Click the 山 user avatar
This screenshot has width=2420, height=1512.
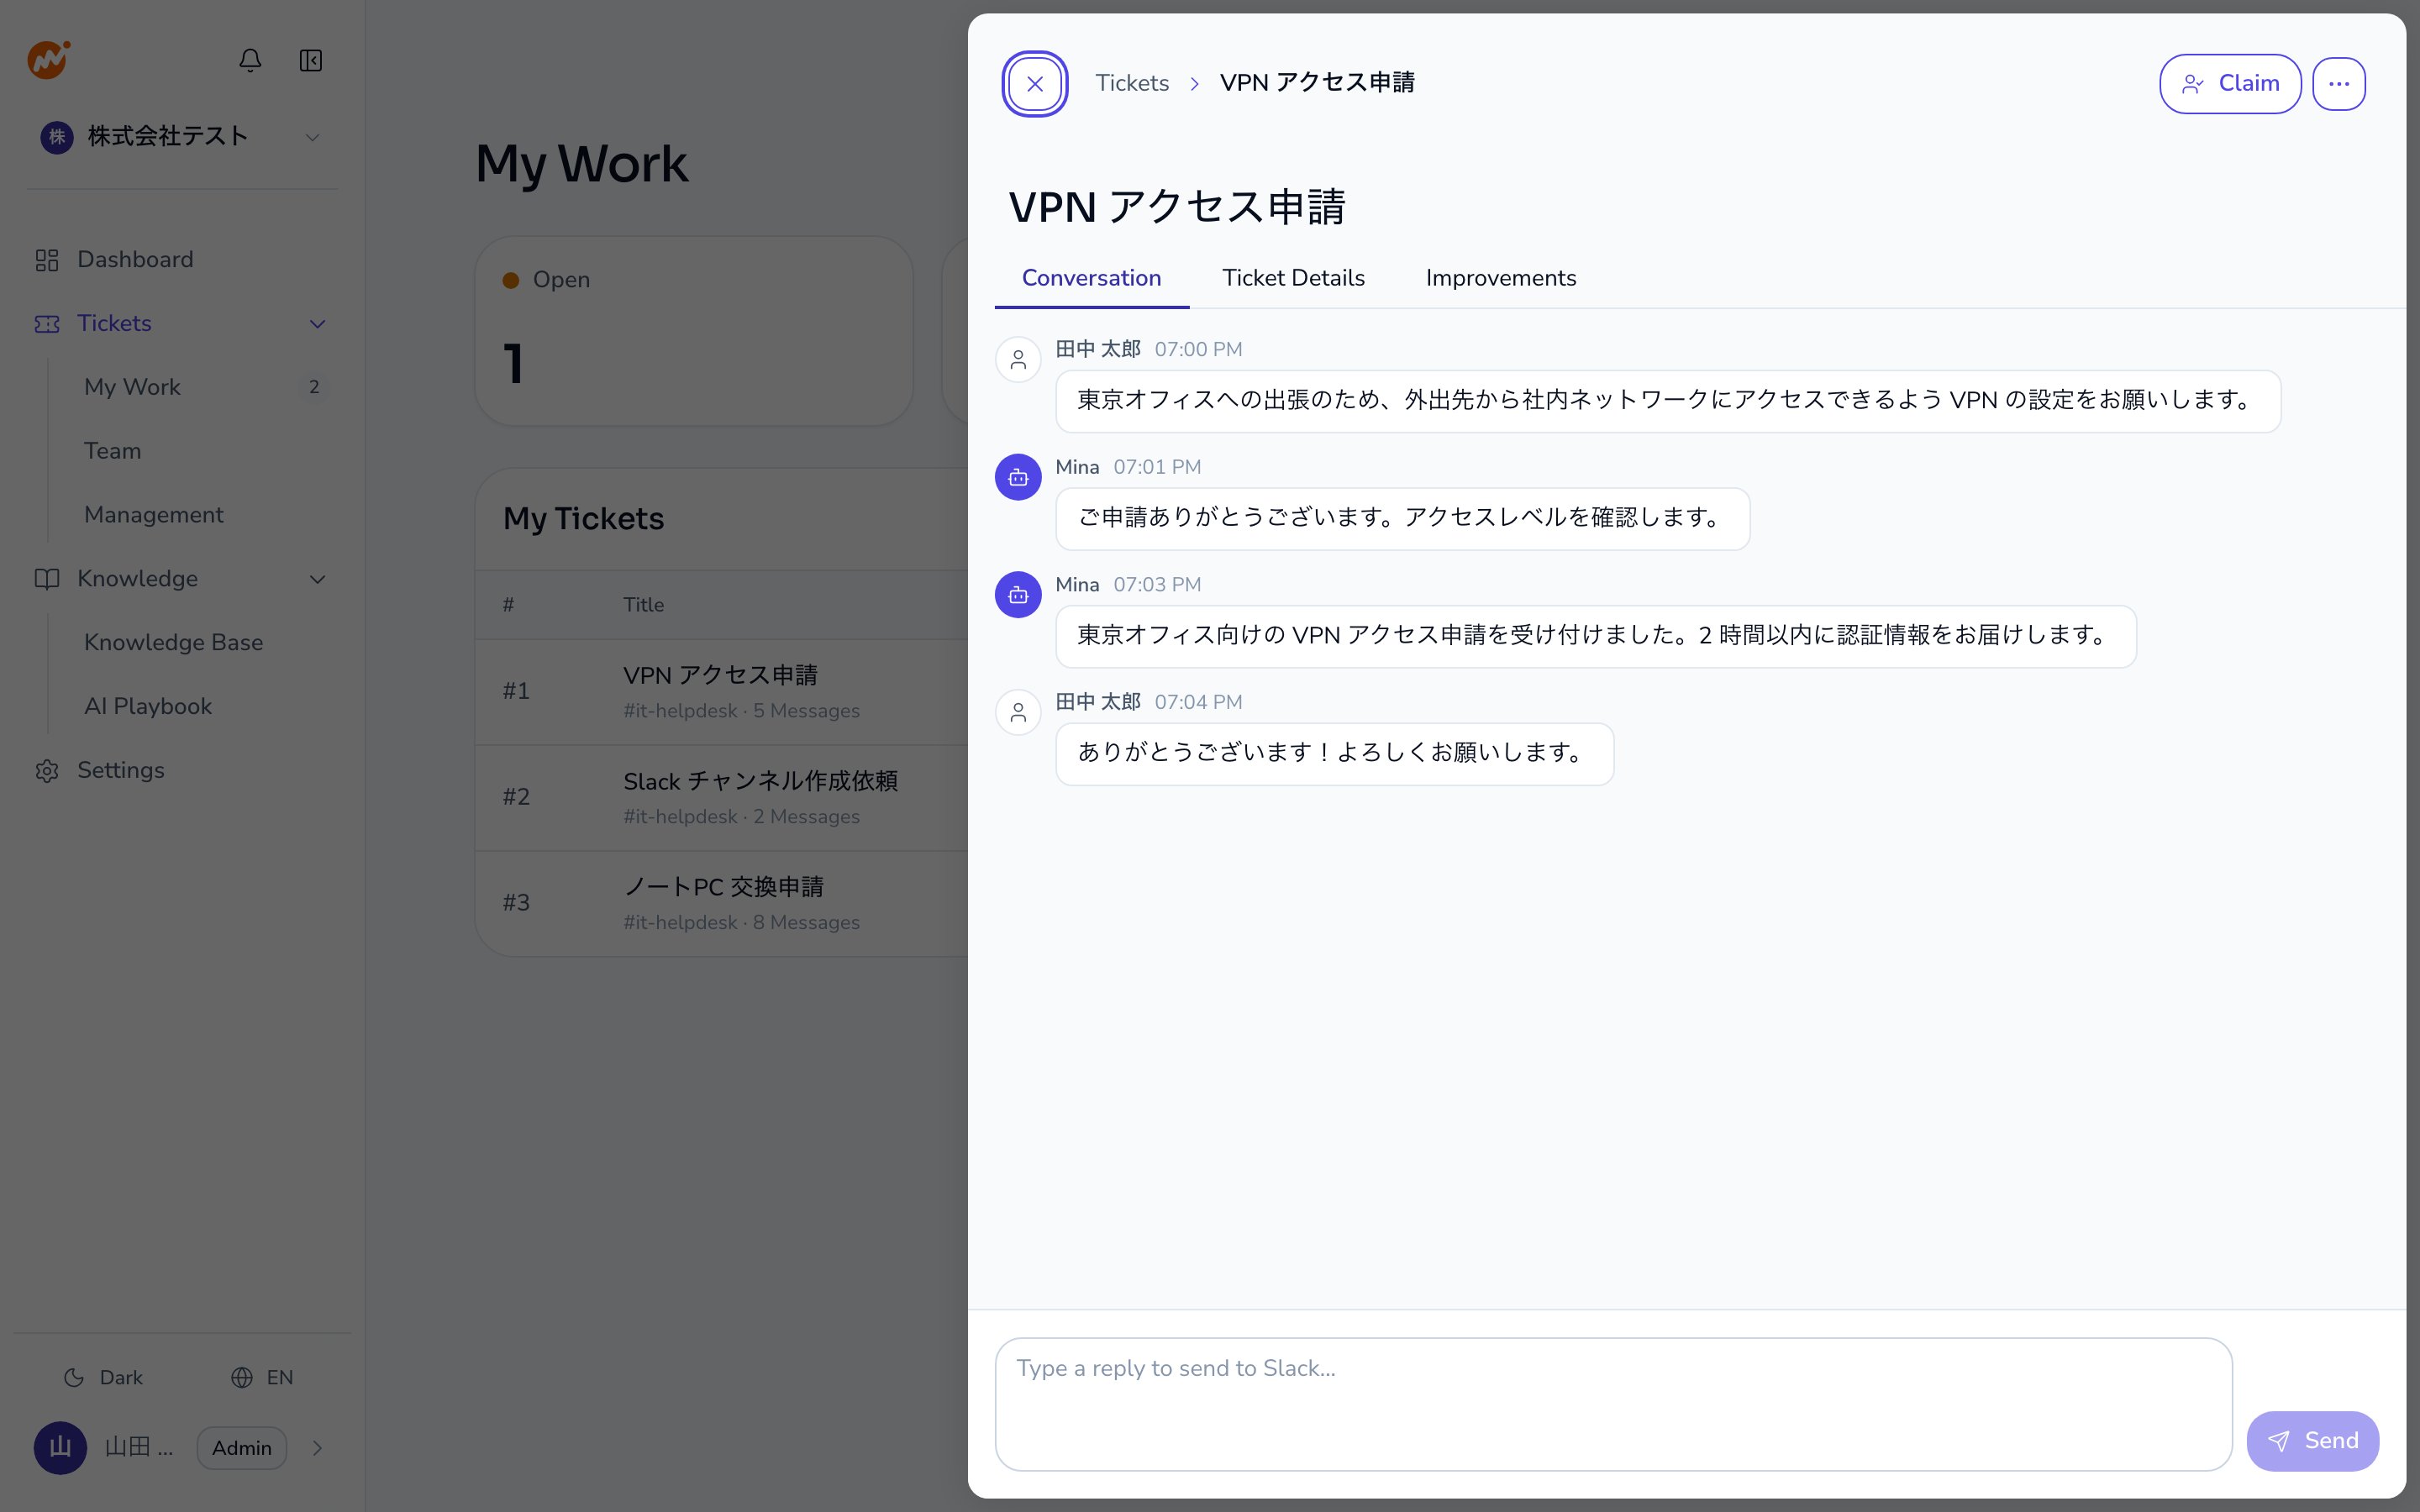point(60,1448)
